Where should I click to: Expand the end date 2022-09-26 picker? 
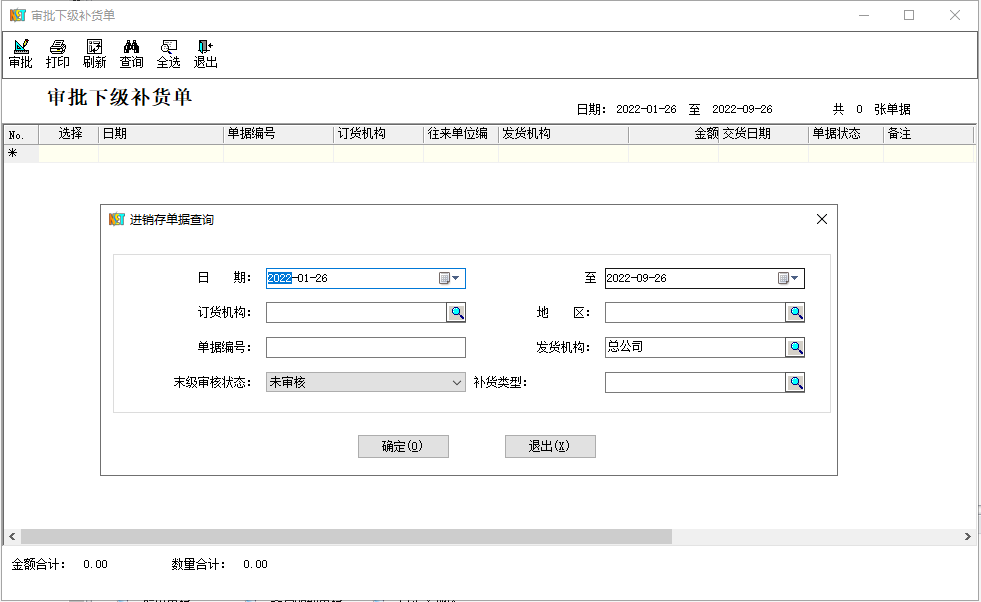point(790,279)
